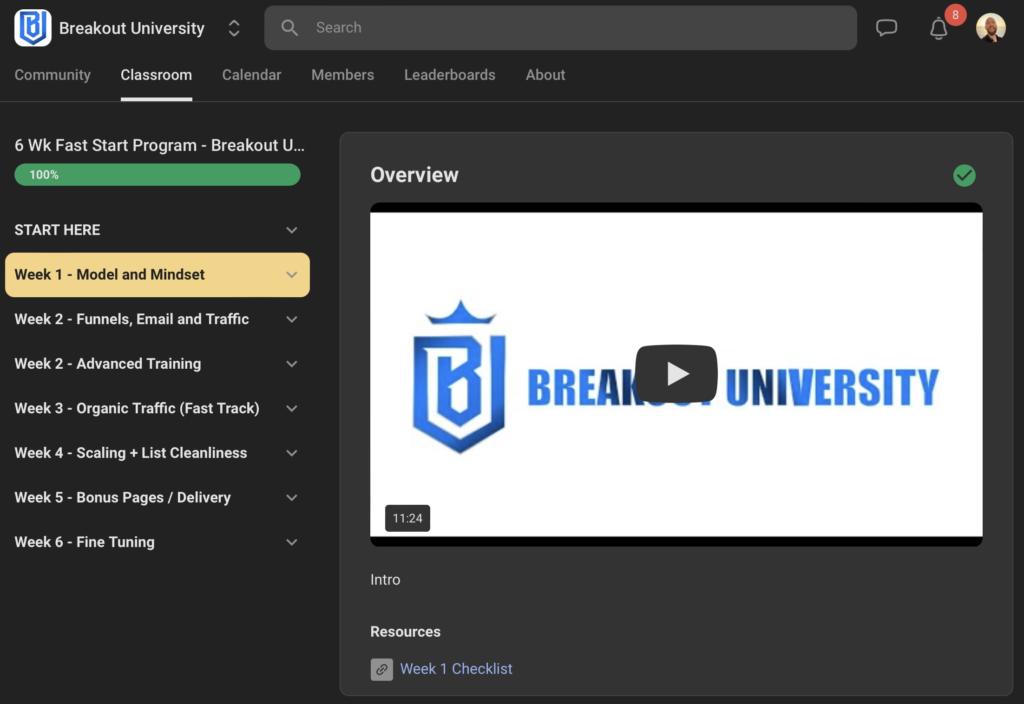Play the Overview video
Image resolution: width=1024 pixels, height=704 pixels.
676,374
